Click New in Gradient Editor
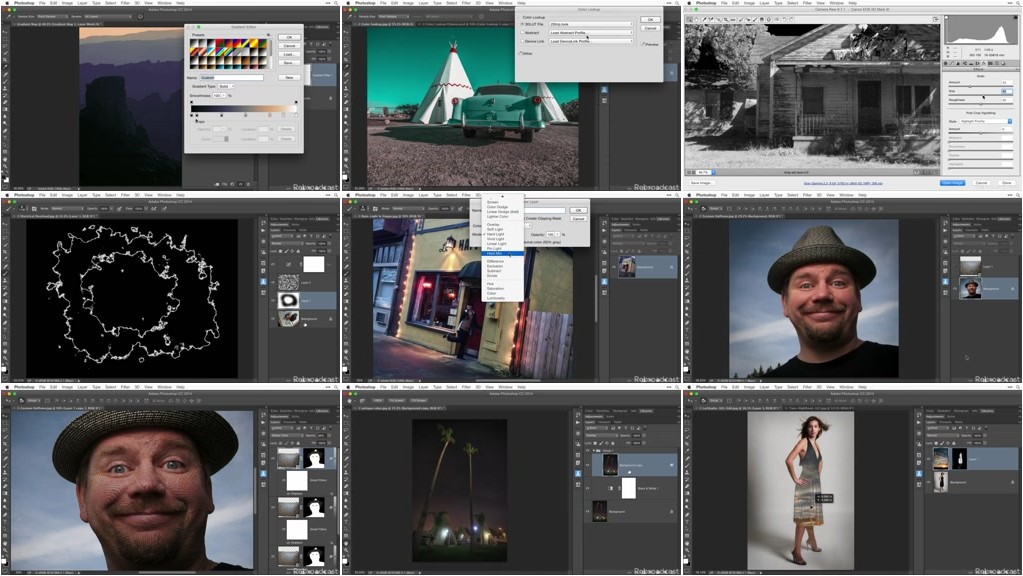 289,78
